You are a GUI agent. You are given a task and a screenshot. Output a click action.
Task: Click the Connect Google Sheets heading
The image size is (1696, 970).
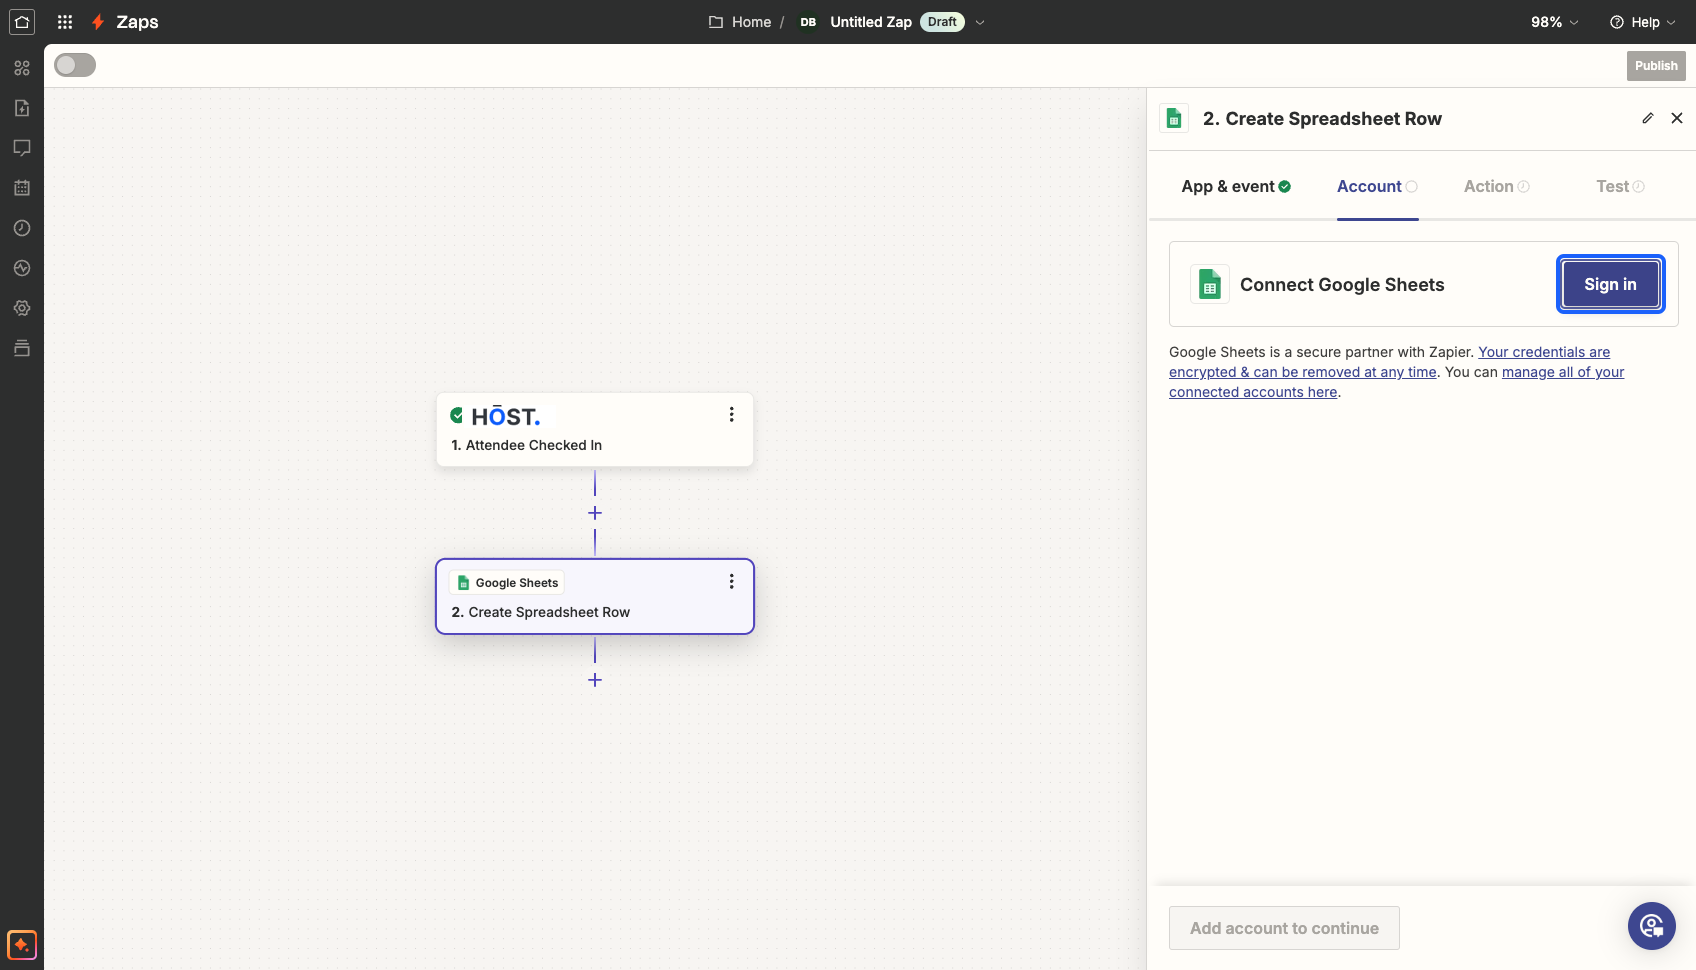(1342, 285)
